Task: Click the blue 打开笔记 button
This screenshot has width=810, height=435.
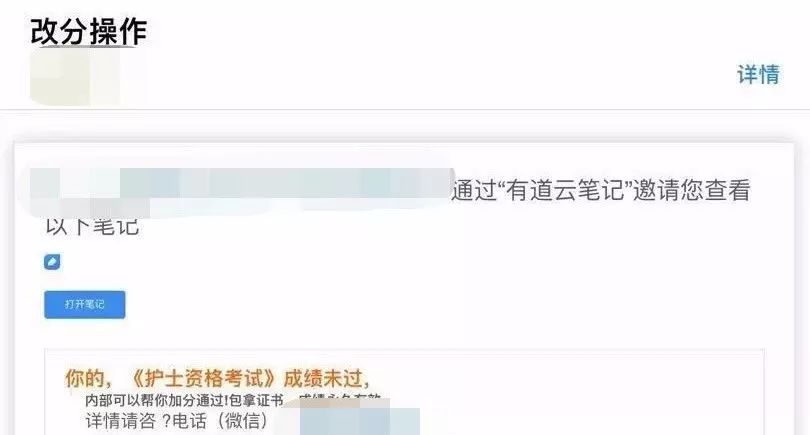Action: tap(85, 304)
